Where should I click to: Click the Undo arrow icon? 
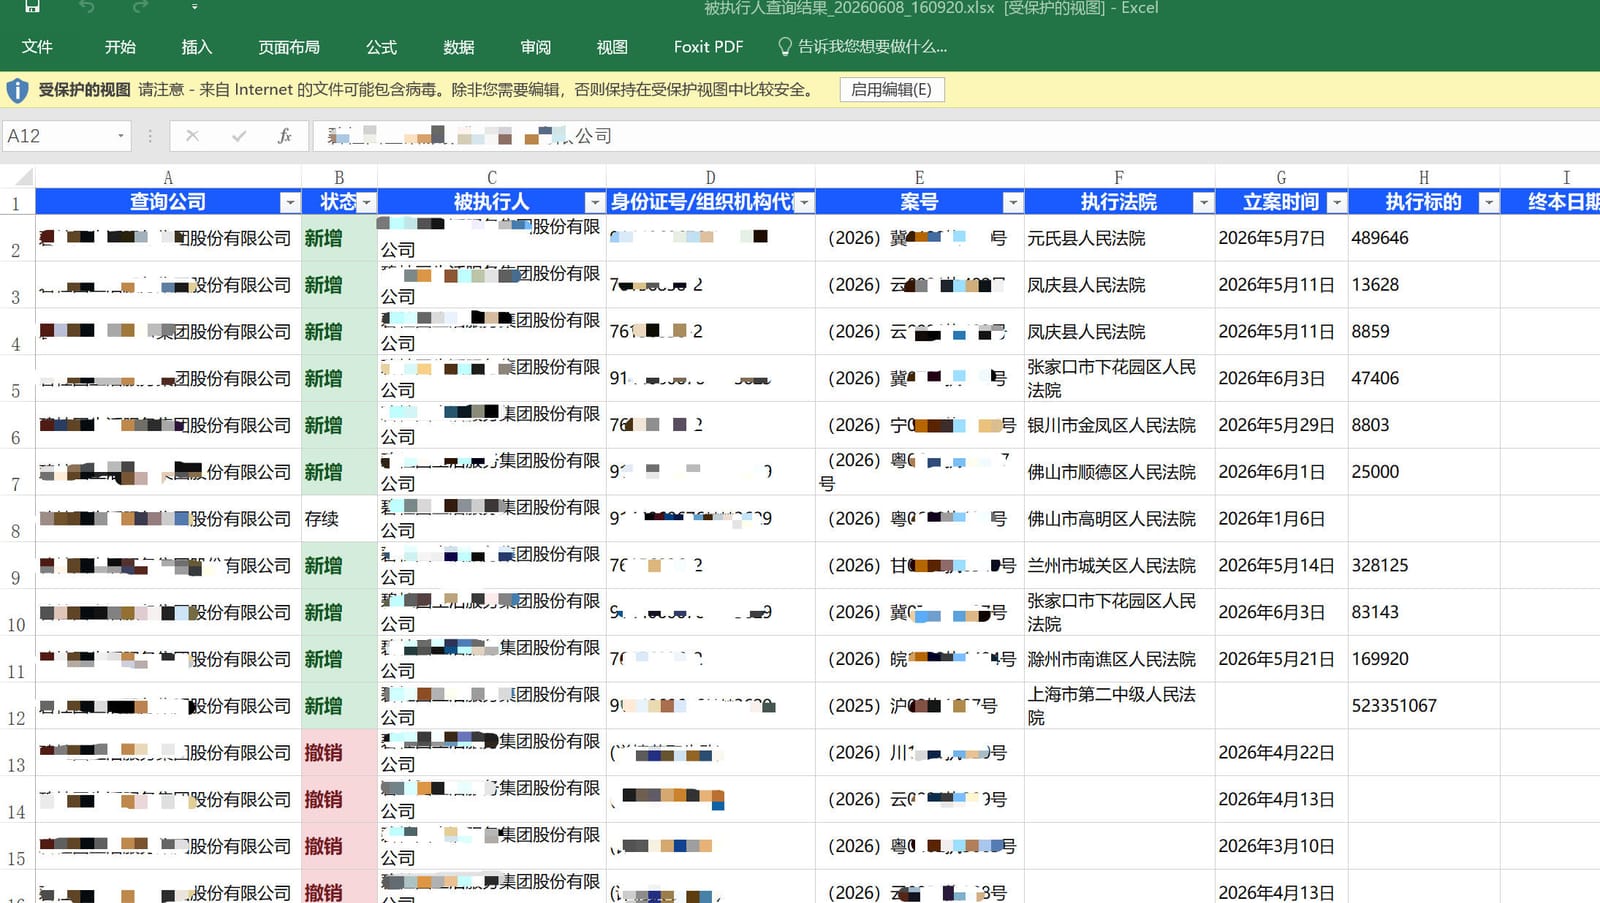point(87,6)
